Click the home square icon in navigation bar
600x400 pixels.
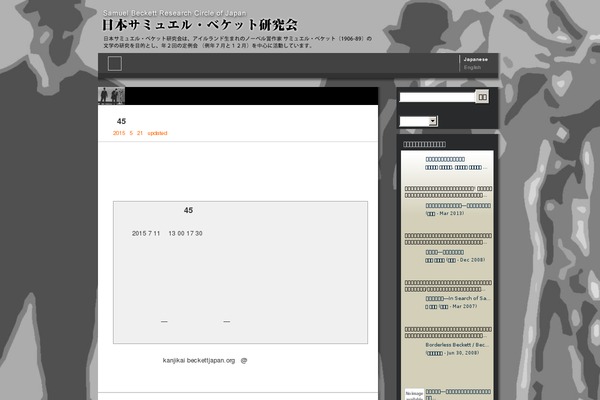(x=114, y=63)
